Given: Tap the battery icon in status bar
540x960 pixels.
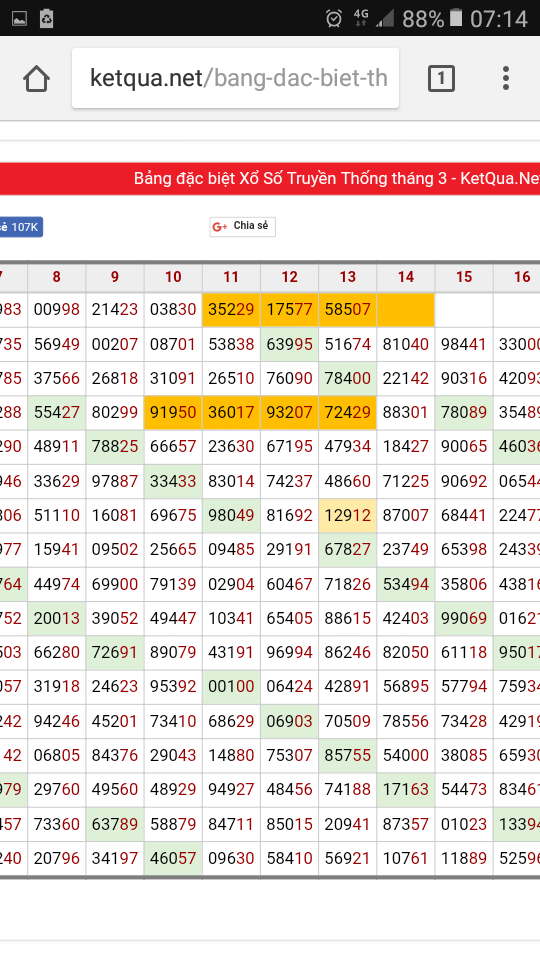Looking at the screenshot, I should (456, 18).
